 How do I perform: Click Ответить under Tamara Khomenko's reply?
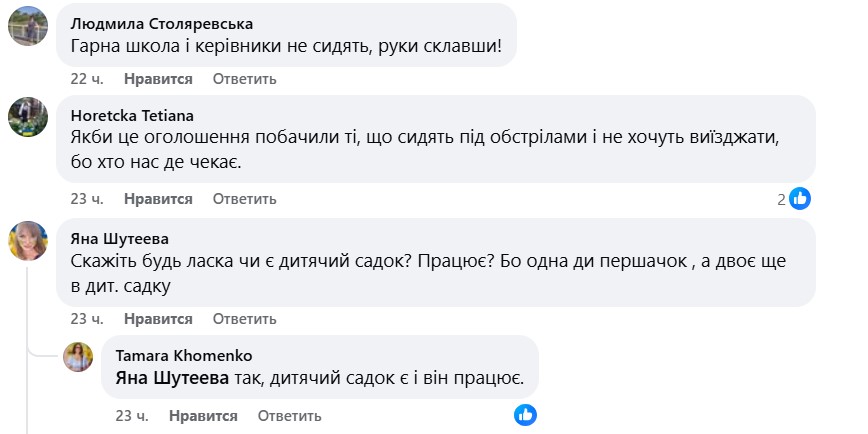tap(290, 415)
